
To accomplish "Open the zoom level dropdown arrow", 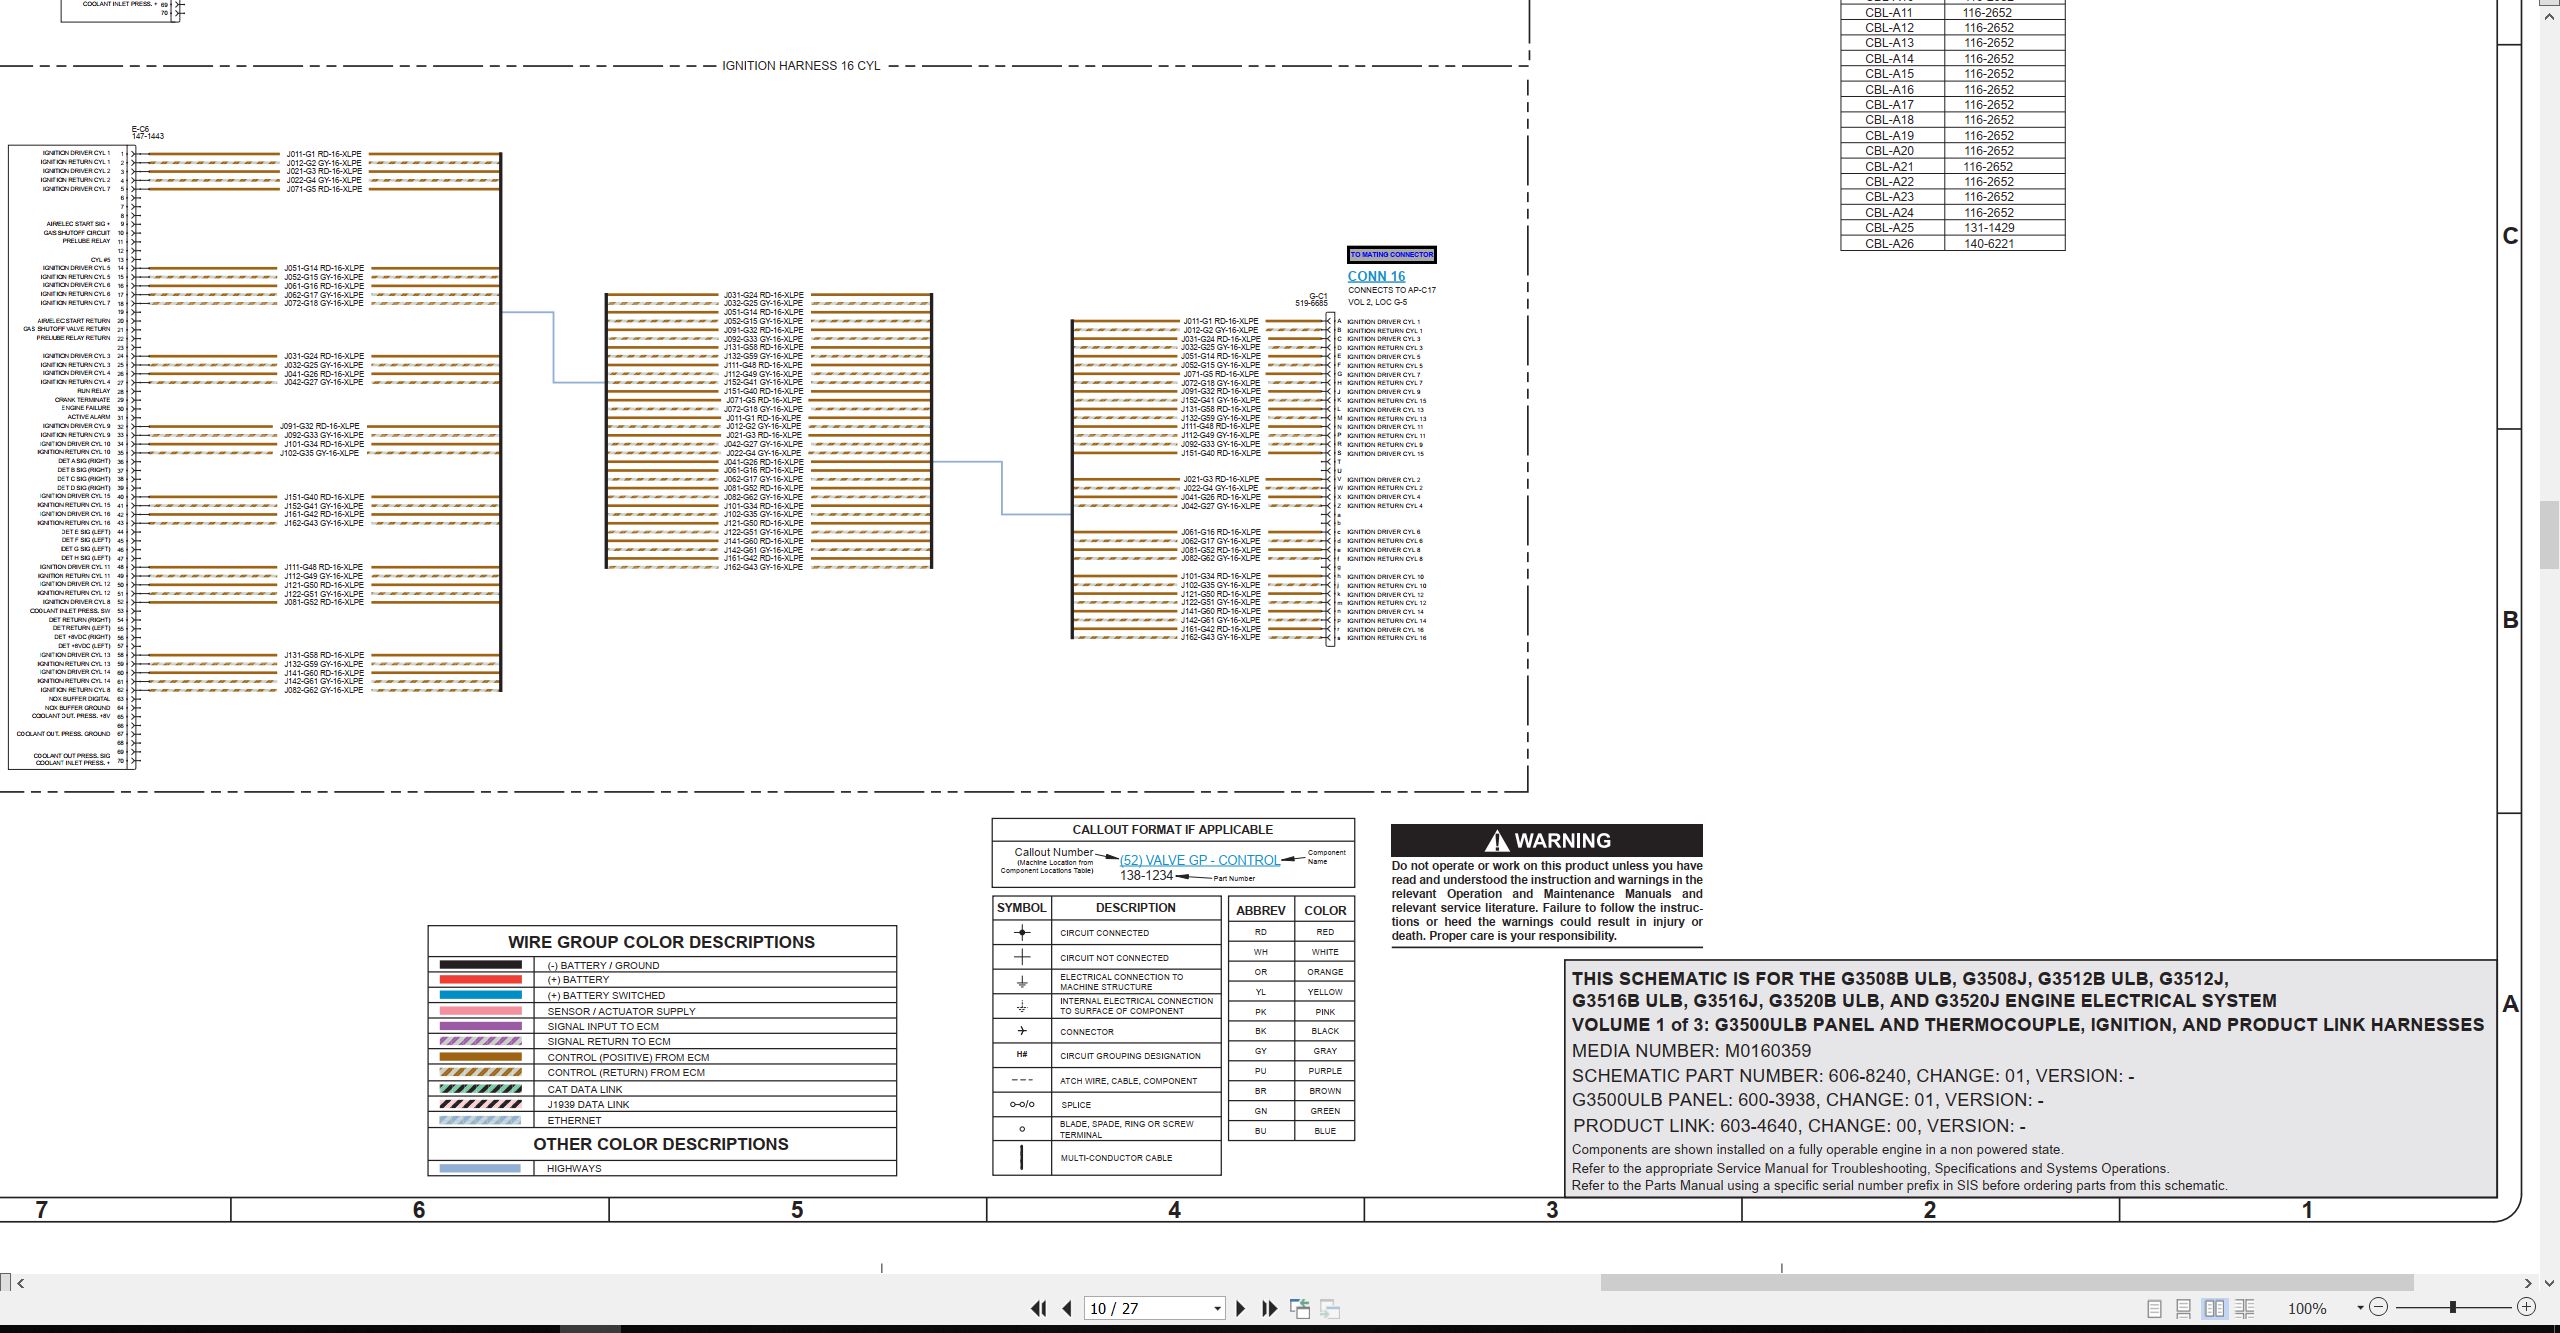I will pyautogui.click(x=2360, y=1308).
